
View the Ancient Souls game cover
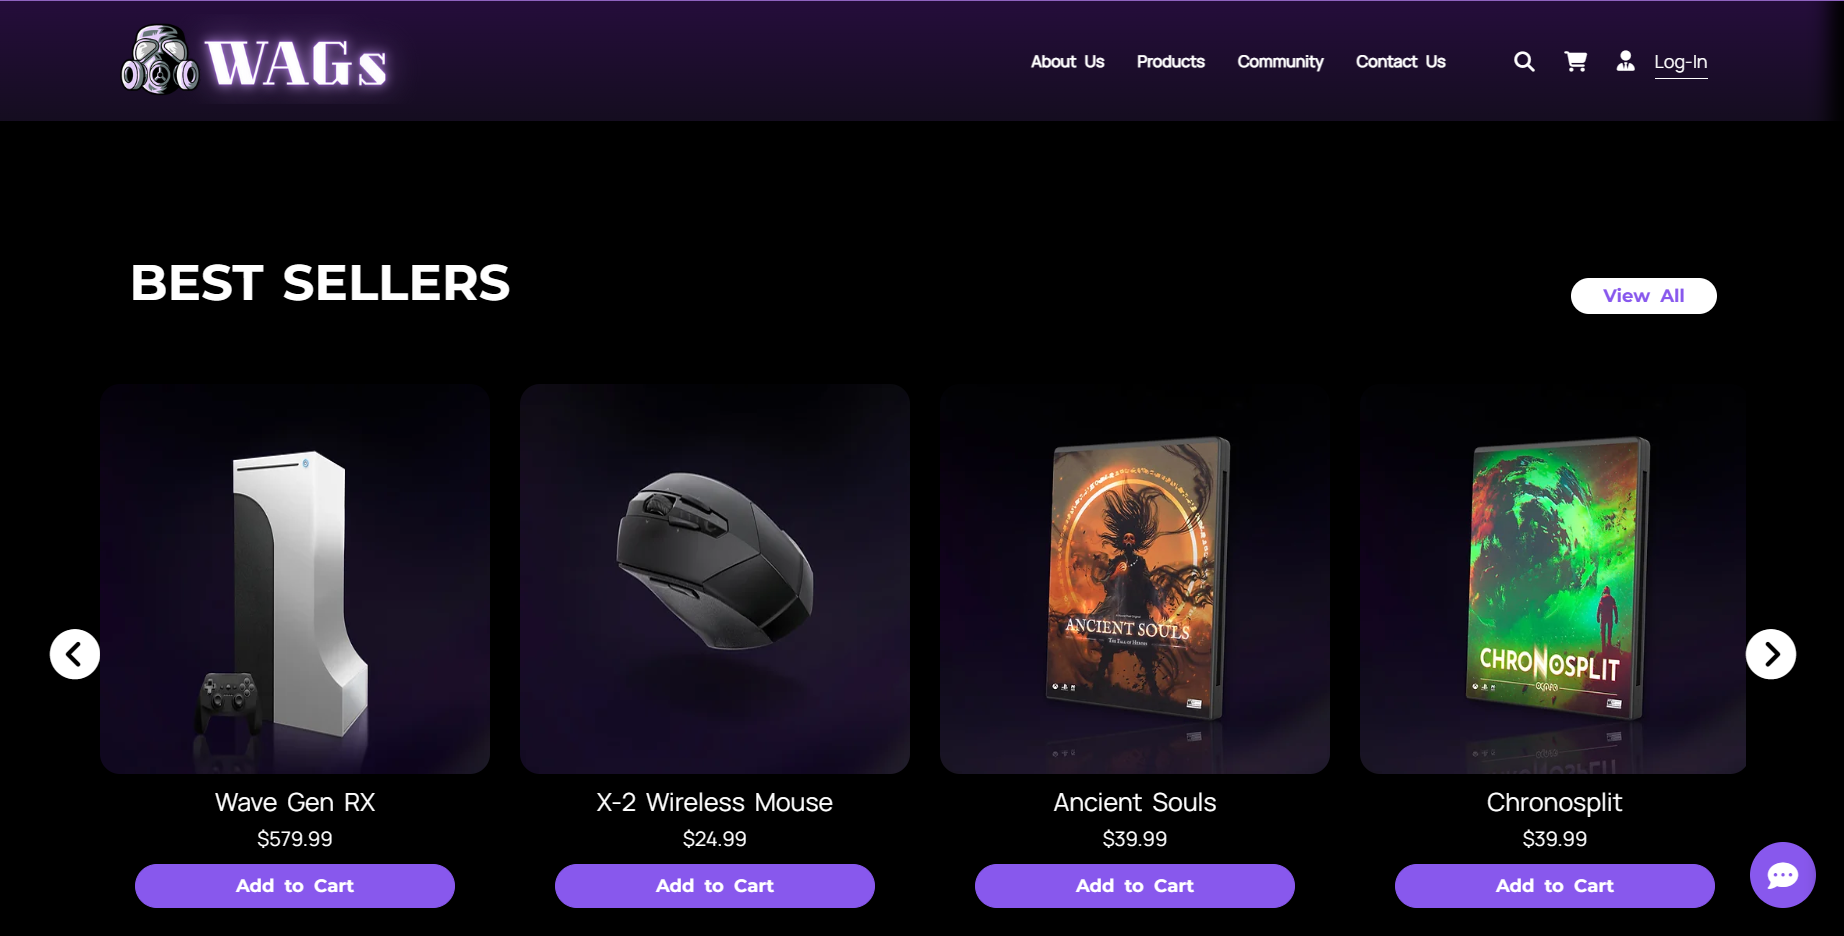[1134, 578]
